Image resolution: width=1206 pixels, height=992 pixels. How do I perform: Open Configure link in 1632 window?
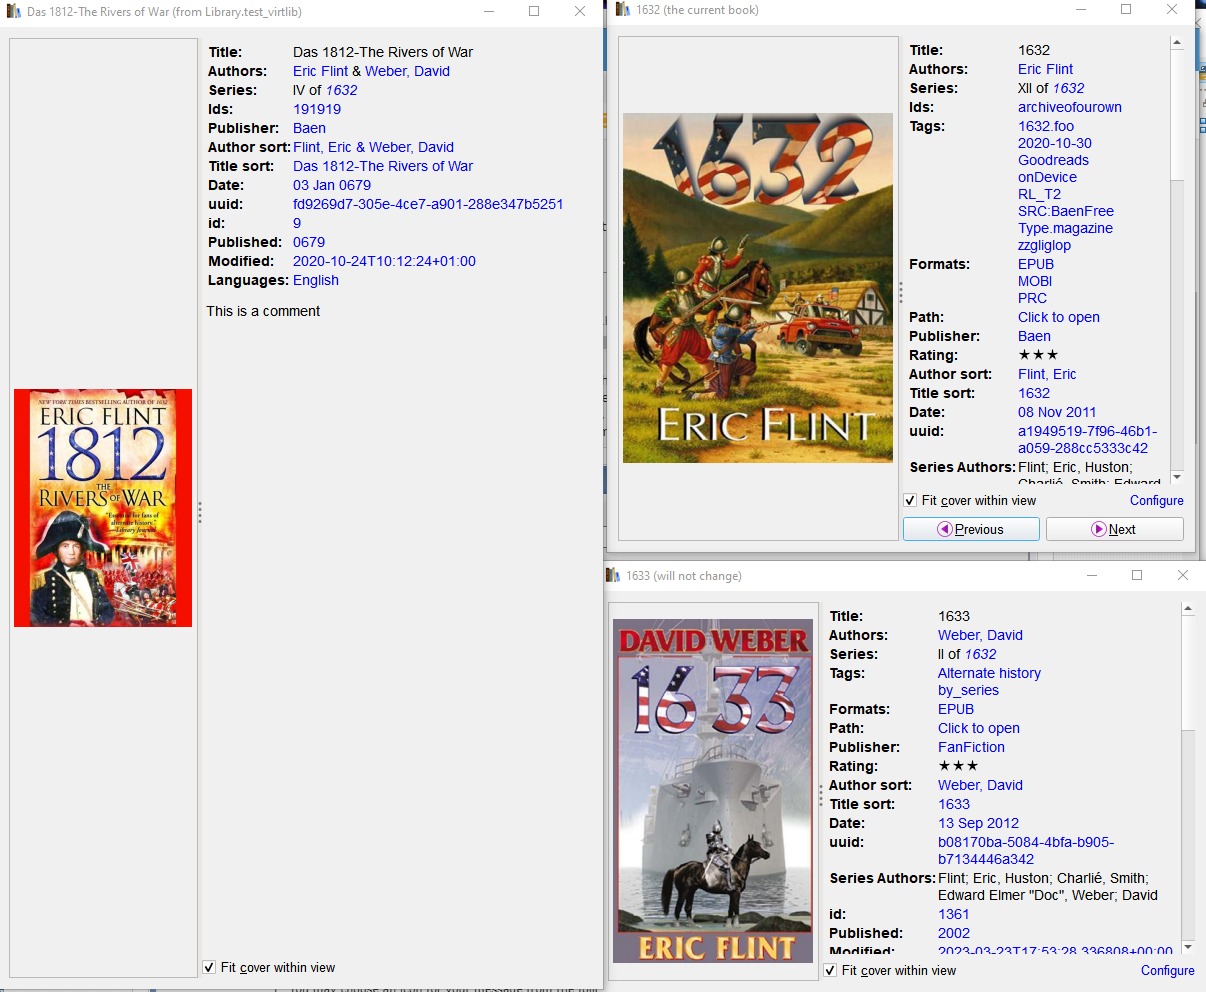point(1157,500)
